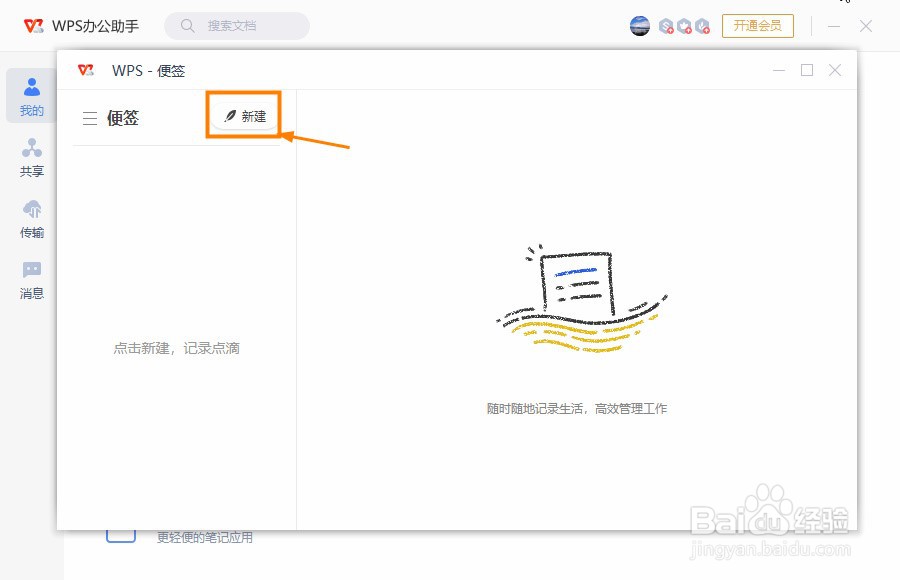Open the 共享 sidebar section
Viewport: 900px width, 580px height.
click(32, 157)
